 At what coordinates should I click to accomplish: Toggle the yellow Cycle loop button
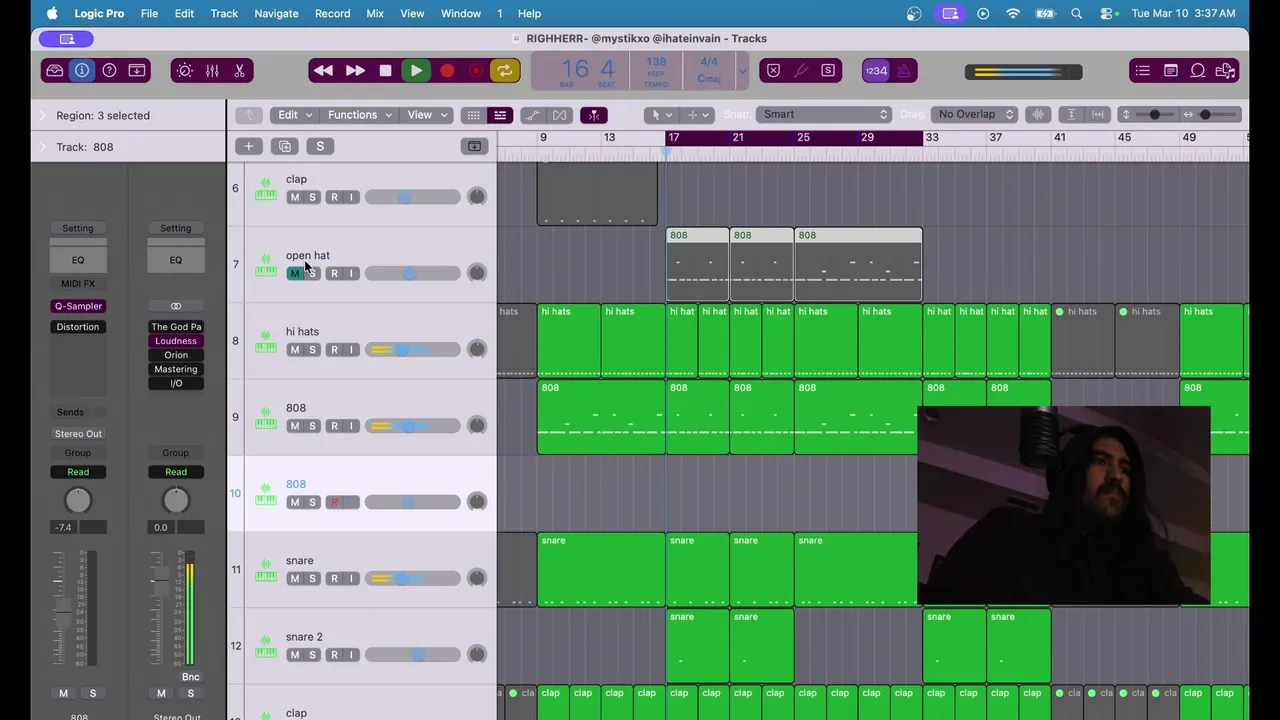click(504, 71)
